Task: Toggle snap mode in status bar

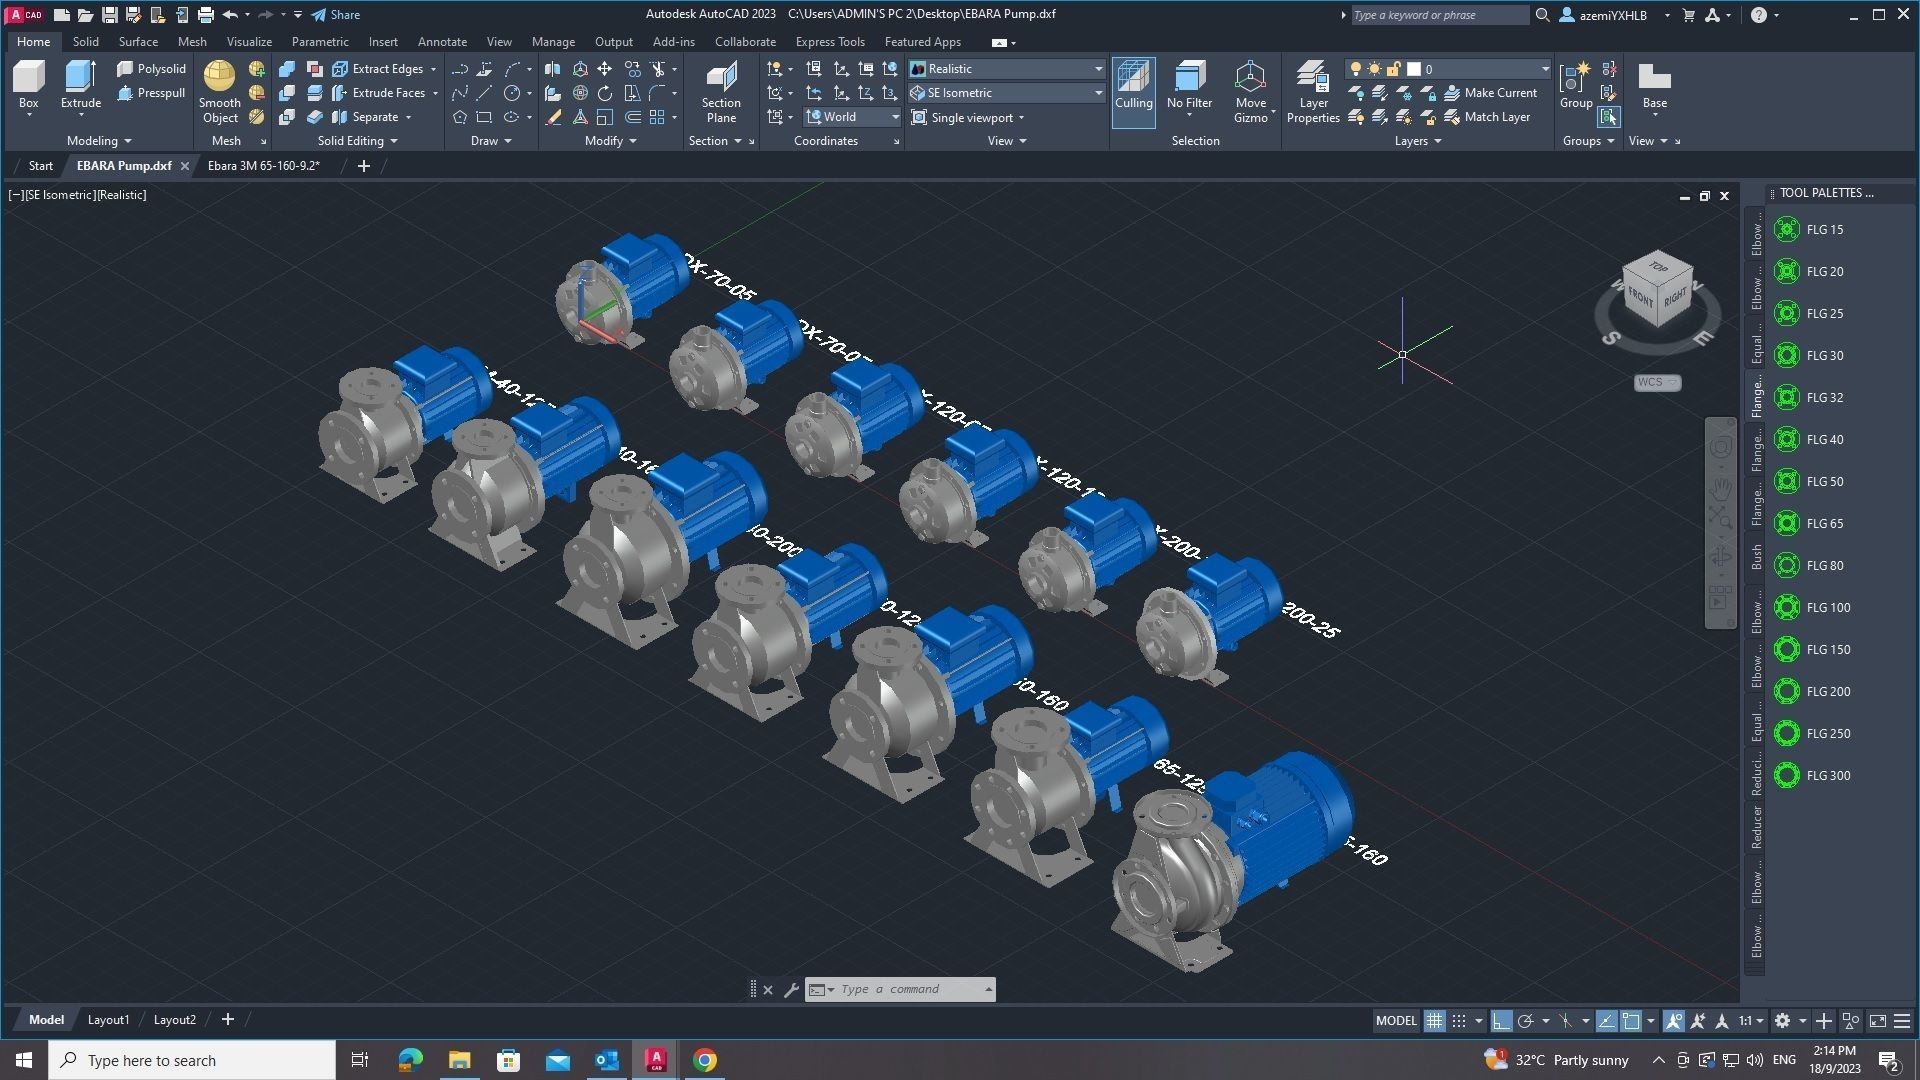Action: [1459, 1021]
